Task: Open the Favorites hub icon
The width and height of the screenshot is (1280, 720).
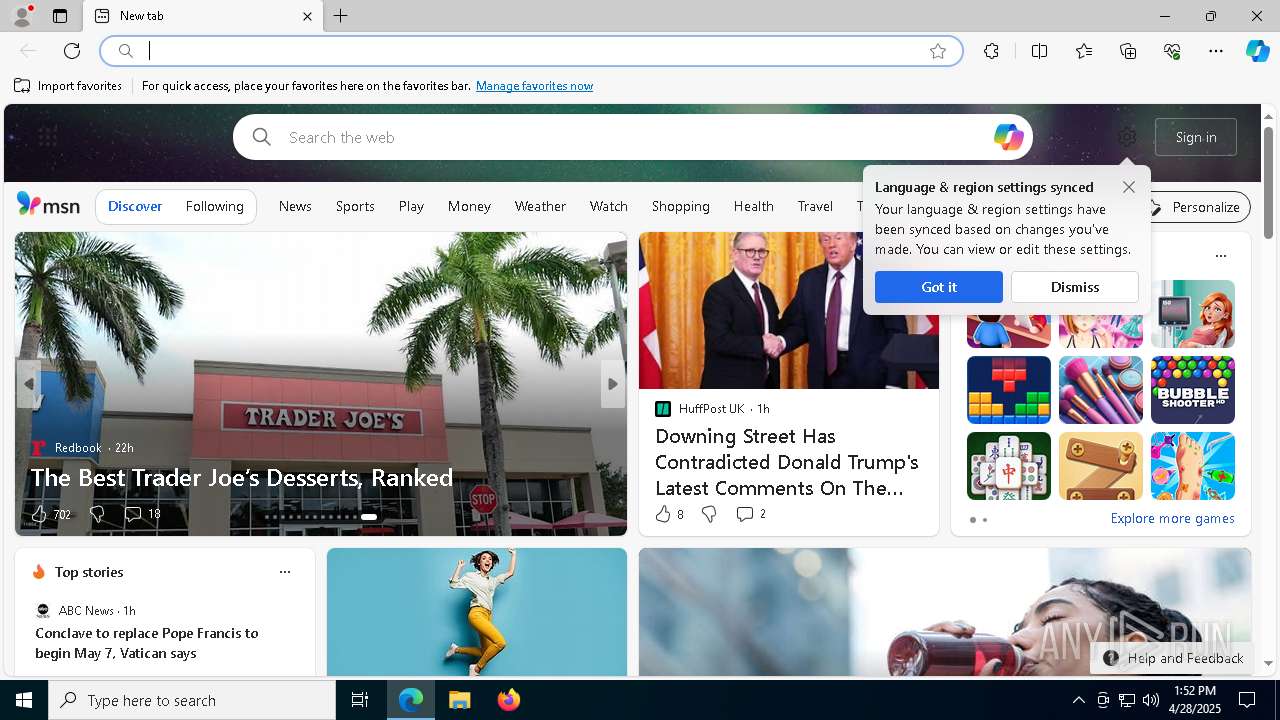Action: coord(1084,51)
